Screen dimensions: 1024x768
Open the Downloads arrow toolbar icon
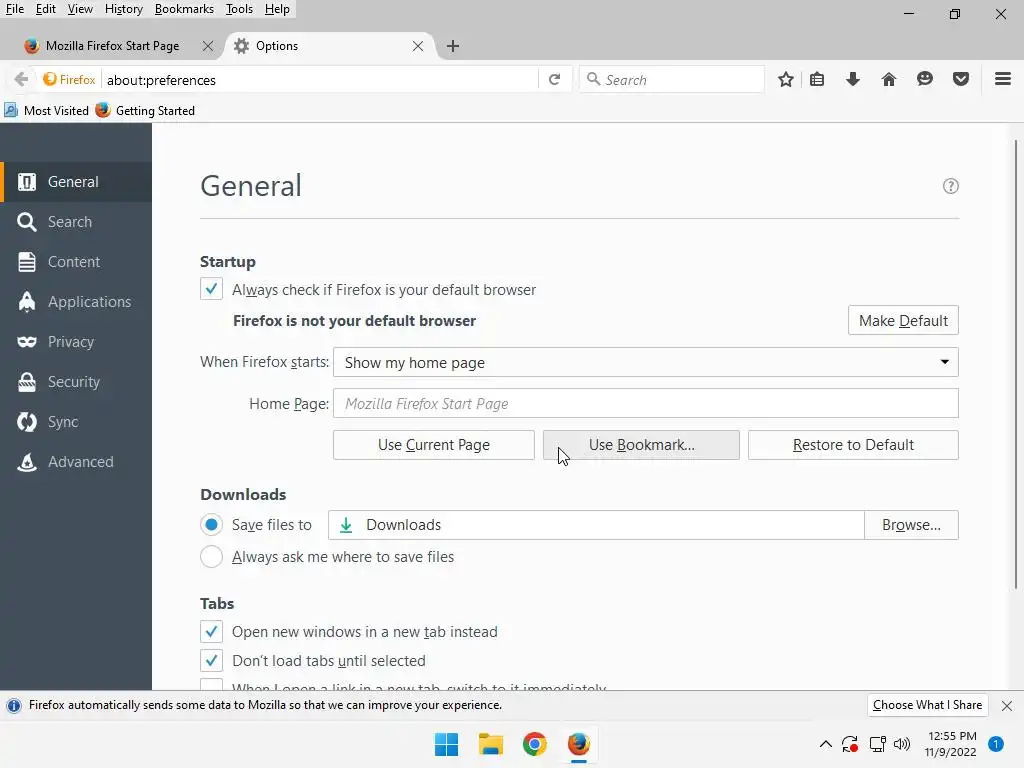(853, 80)
